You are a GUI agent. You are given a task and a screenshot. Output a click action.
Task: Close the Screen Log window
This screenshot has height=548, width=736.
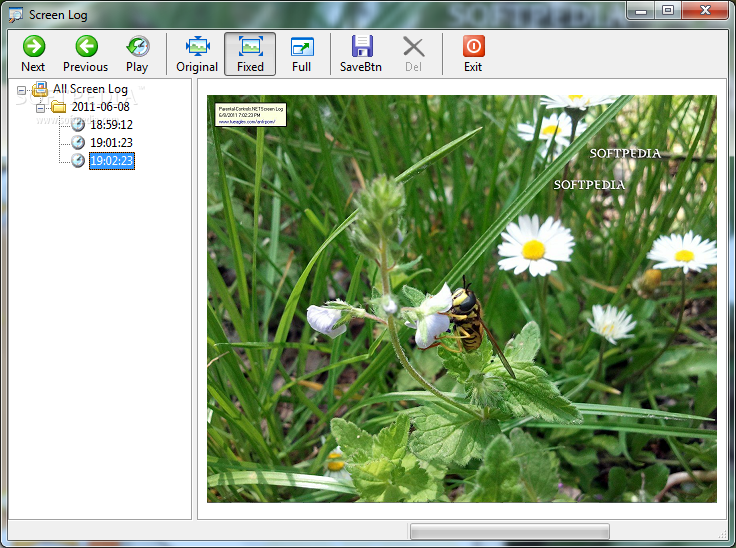point(705,11)
